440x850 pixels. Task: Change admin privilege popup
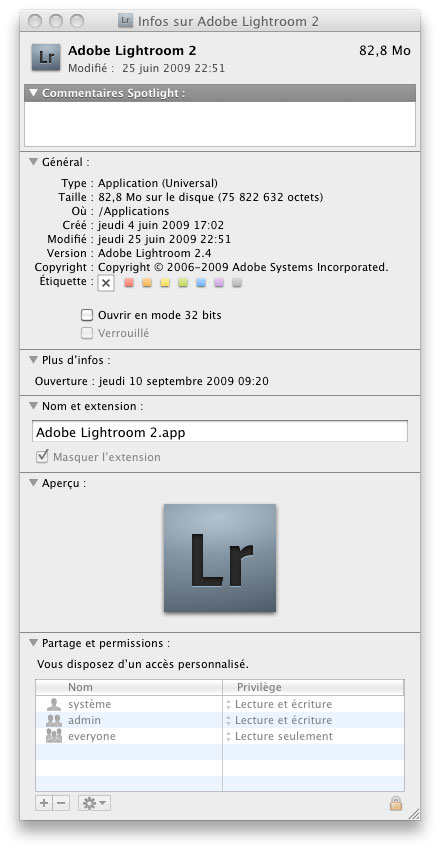279,720
